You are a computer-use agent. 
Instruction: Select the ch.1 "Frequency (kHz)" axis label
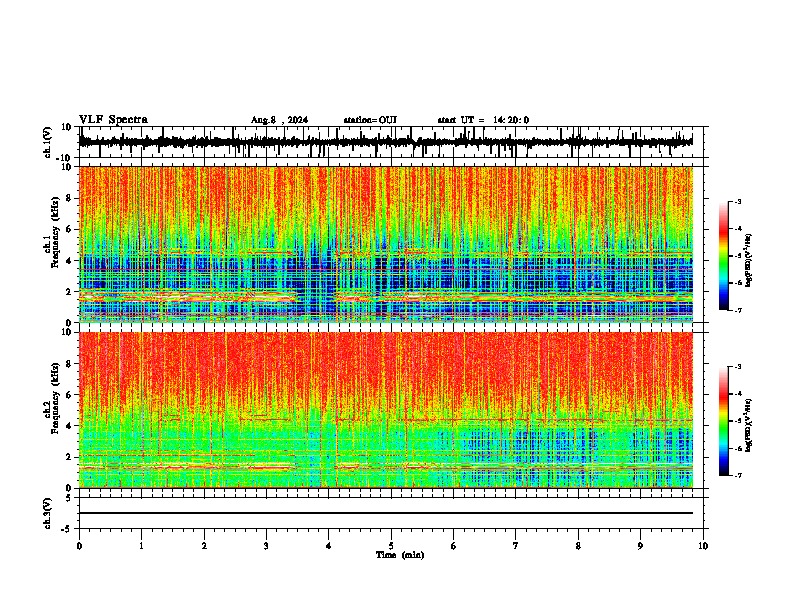pyautogui.click(x=55, y=233)
